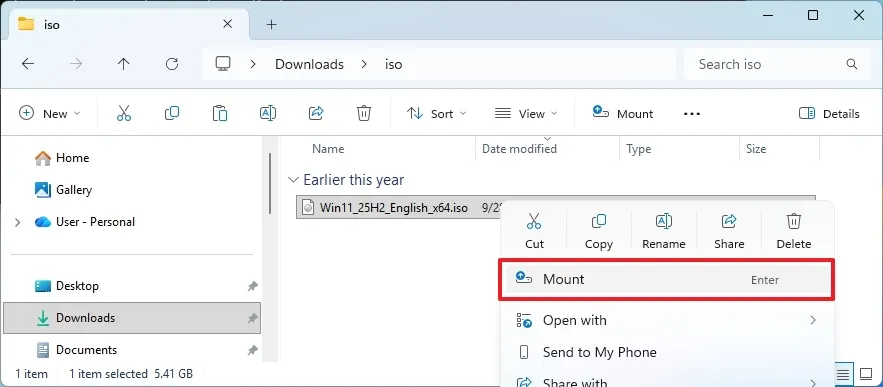The height and width of the screenshot is (387, 883).
Task: Switch to the large thumbnails view icon
Action: 865,373
